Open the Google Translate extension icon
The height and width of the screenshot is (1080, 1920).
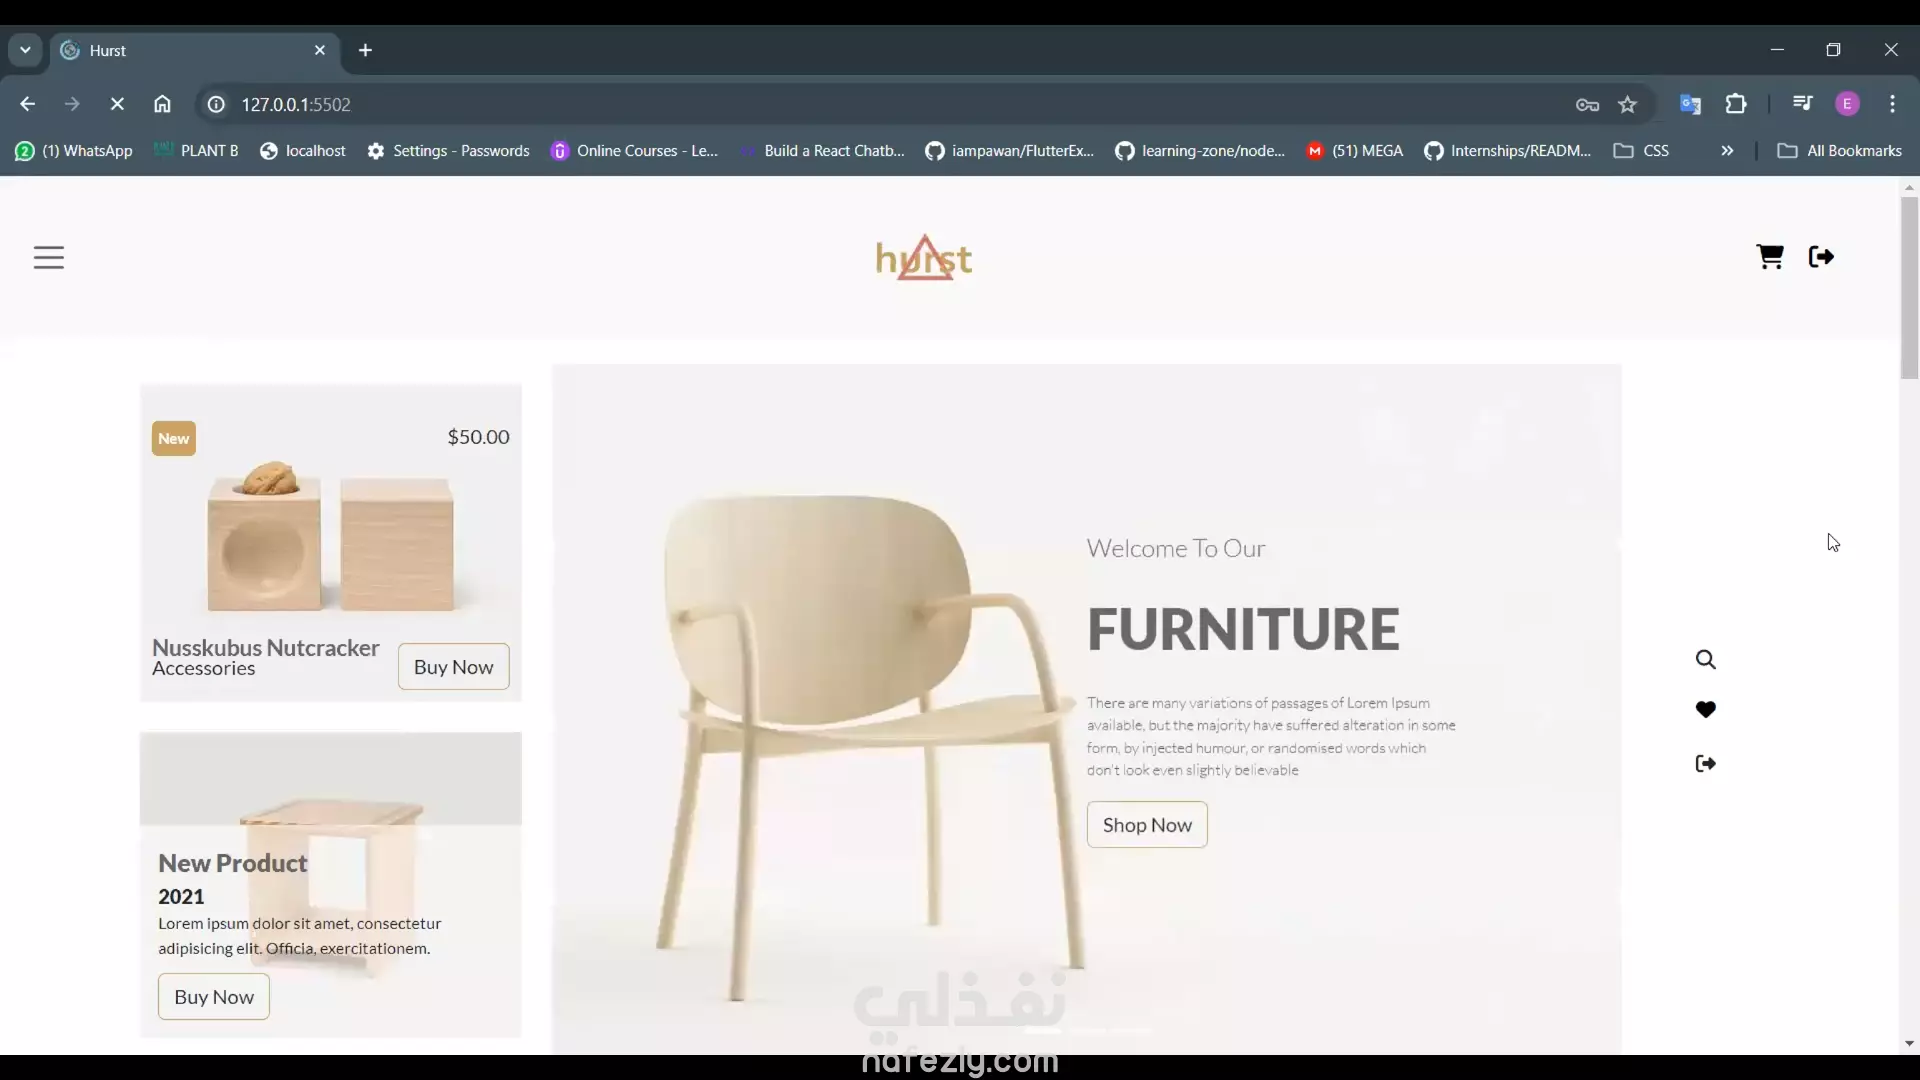1690,104
